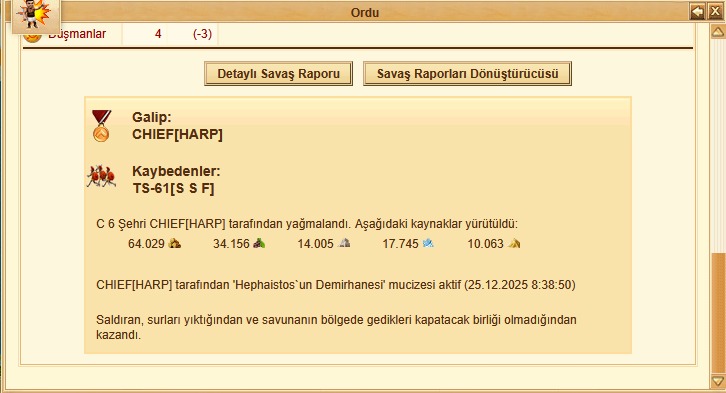Open the Detaylı Savaş Raporu button
The height and width of the screenshot is (393, 726).
tap(278, 74)
